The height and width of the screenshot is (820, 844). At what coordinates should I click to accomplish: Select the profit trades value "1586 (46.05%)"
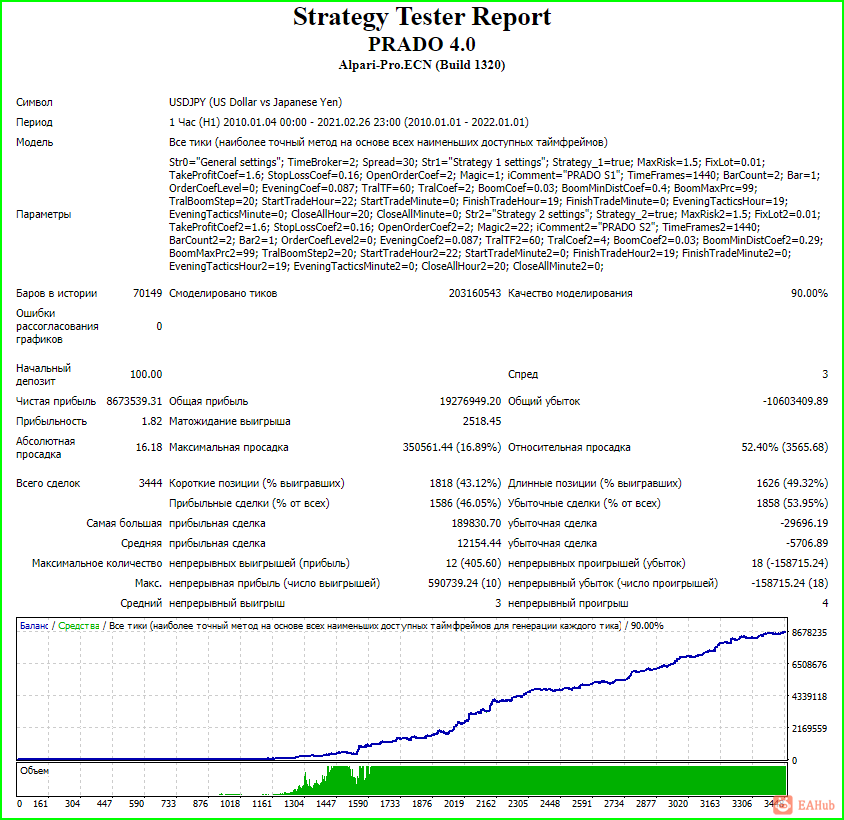(x=465, y=503)
